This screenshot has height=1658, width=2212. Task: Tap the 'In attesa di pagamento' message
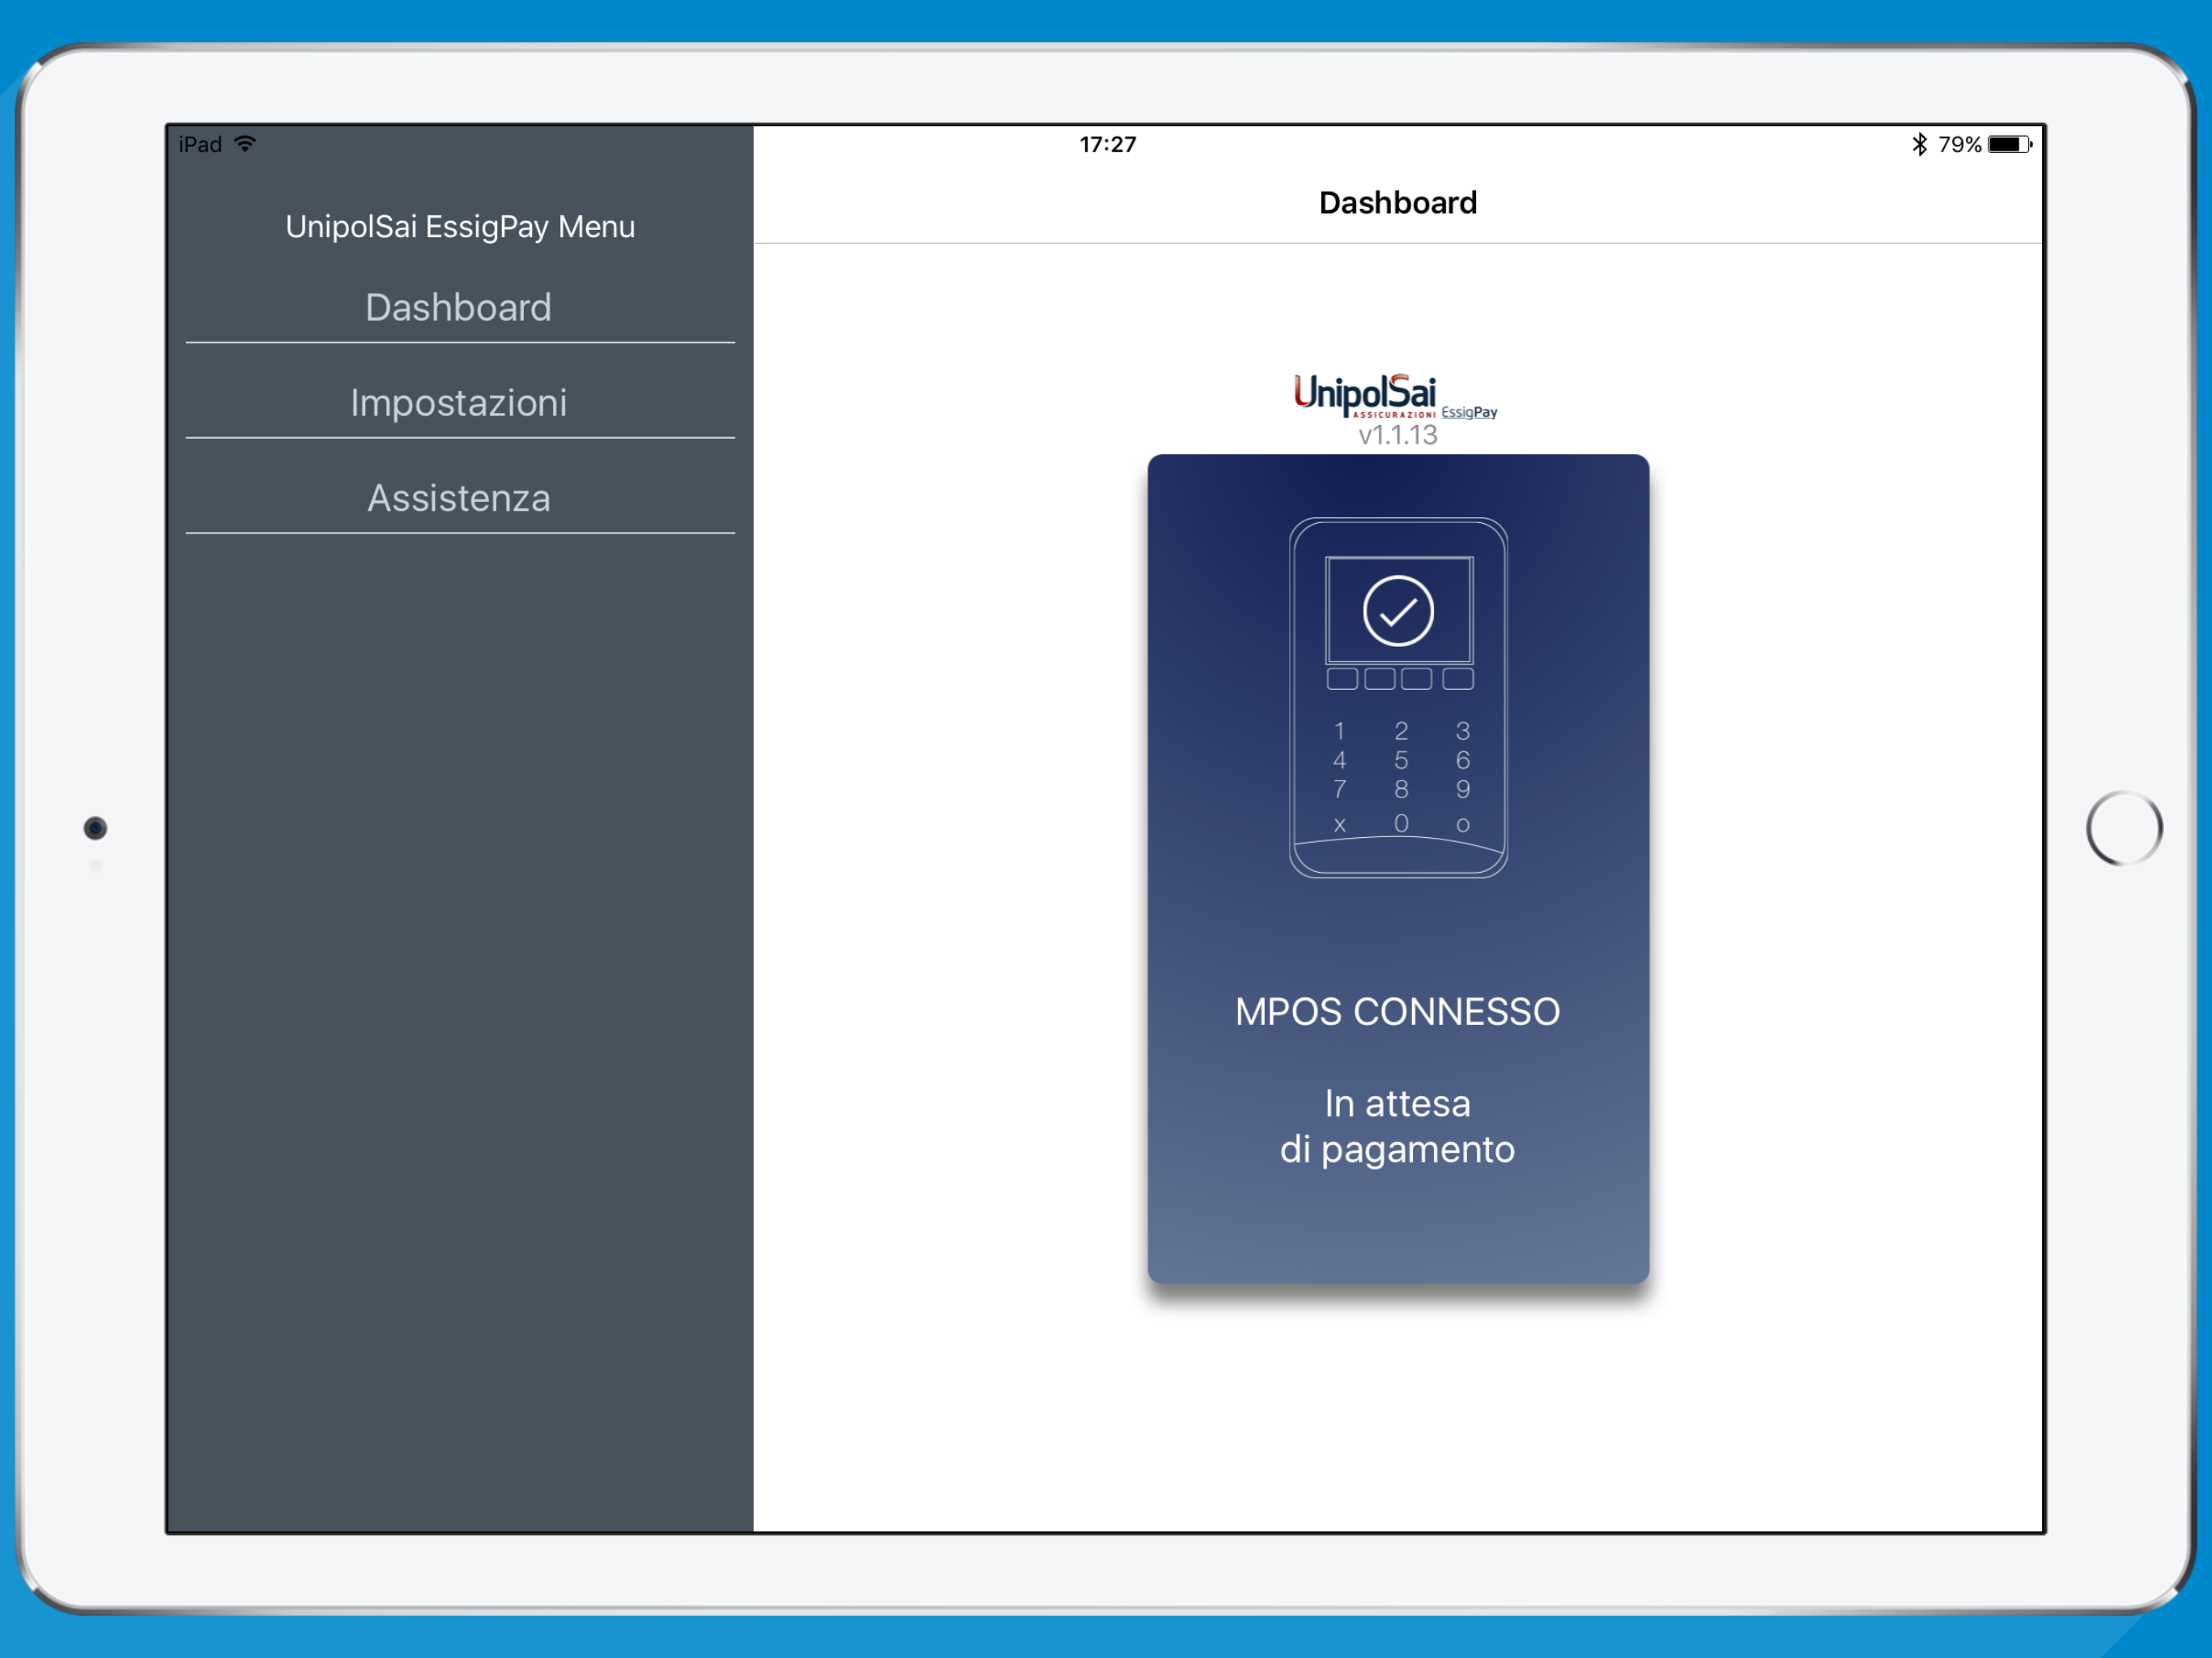click(x=1397, y=1126)
